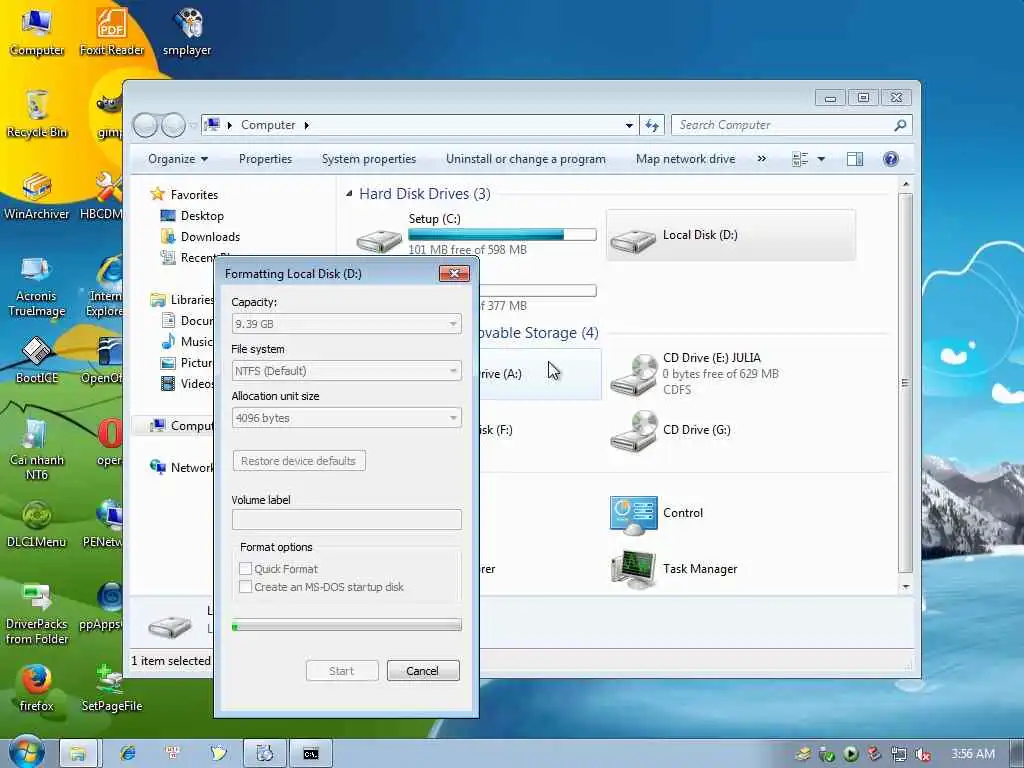Image resolution: width=1024 pixels, height=768 pixels.
Task: Select CD Drive (E:) JULIA
Action: pyautogui.click(x=731, y=374)
